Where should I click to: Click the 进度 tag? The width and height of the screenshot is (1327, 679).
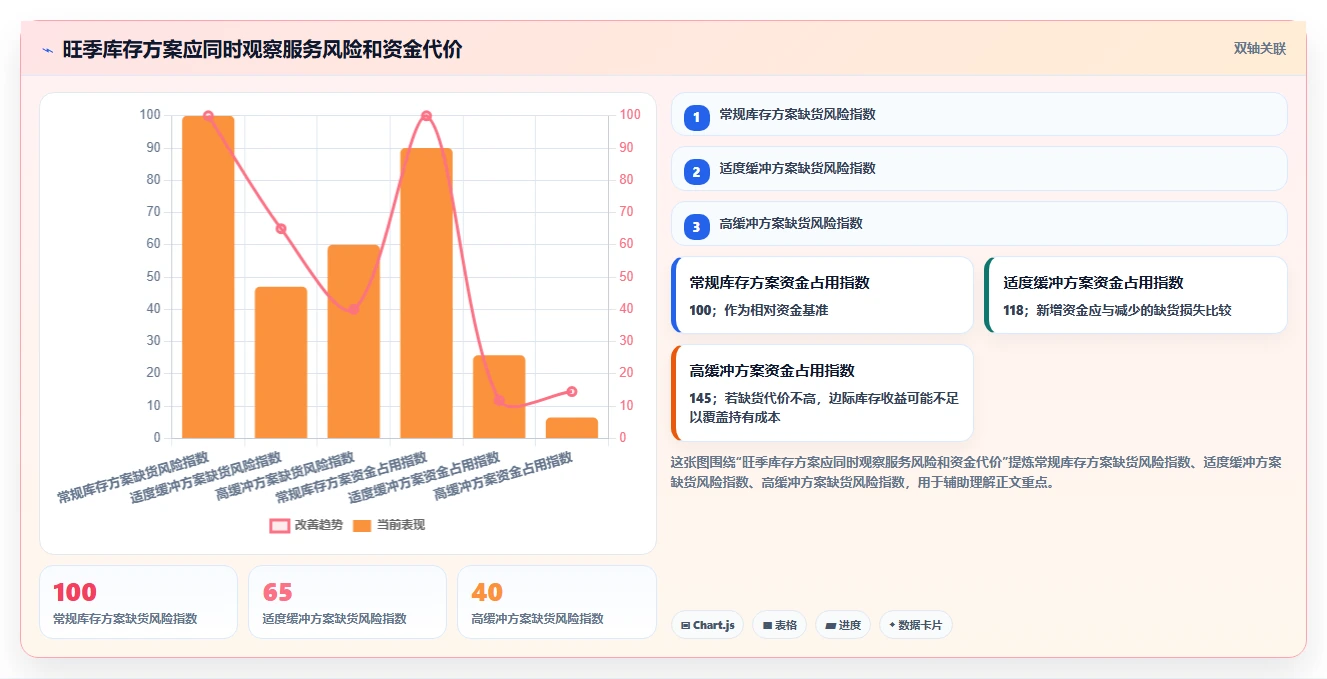(x=843, y=625)
